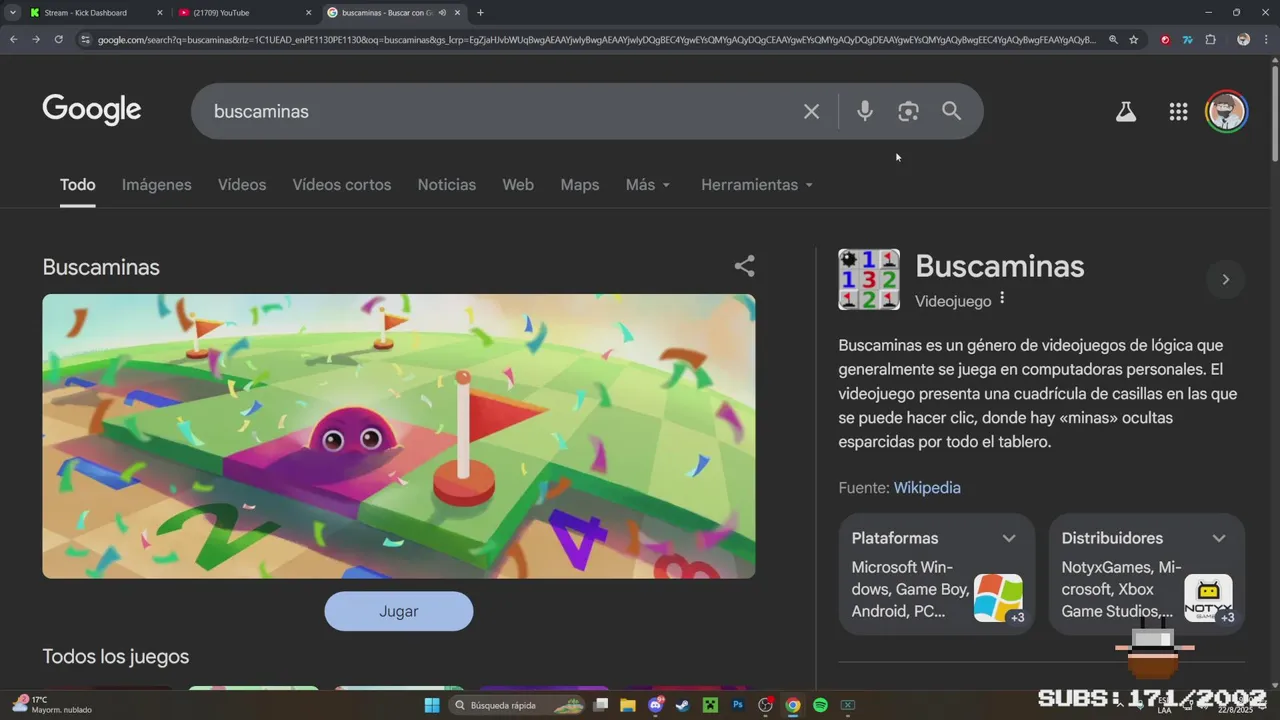Open the Google apps grid
This screenshot has height=720, width=1280.
click(x=1178, y=112)
